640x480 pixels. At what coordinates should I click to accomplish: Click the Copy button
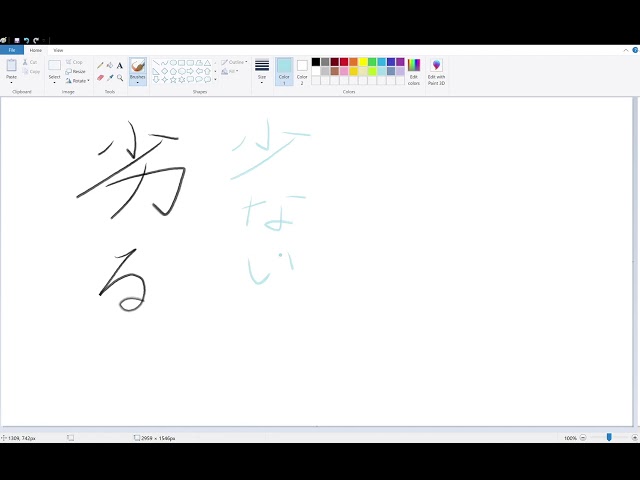click(31, 71)
